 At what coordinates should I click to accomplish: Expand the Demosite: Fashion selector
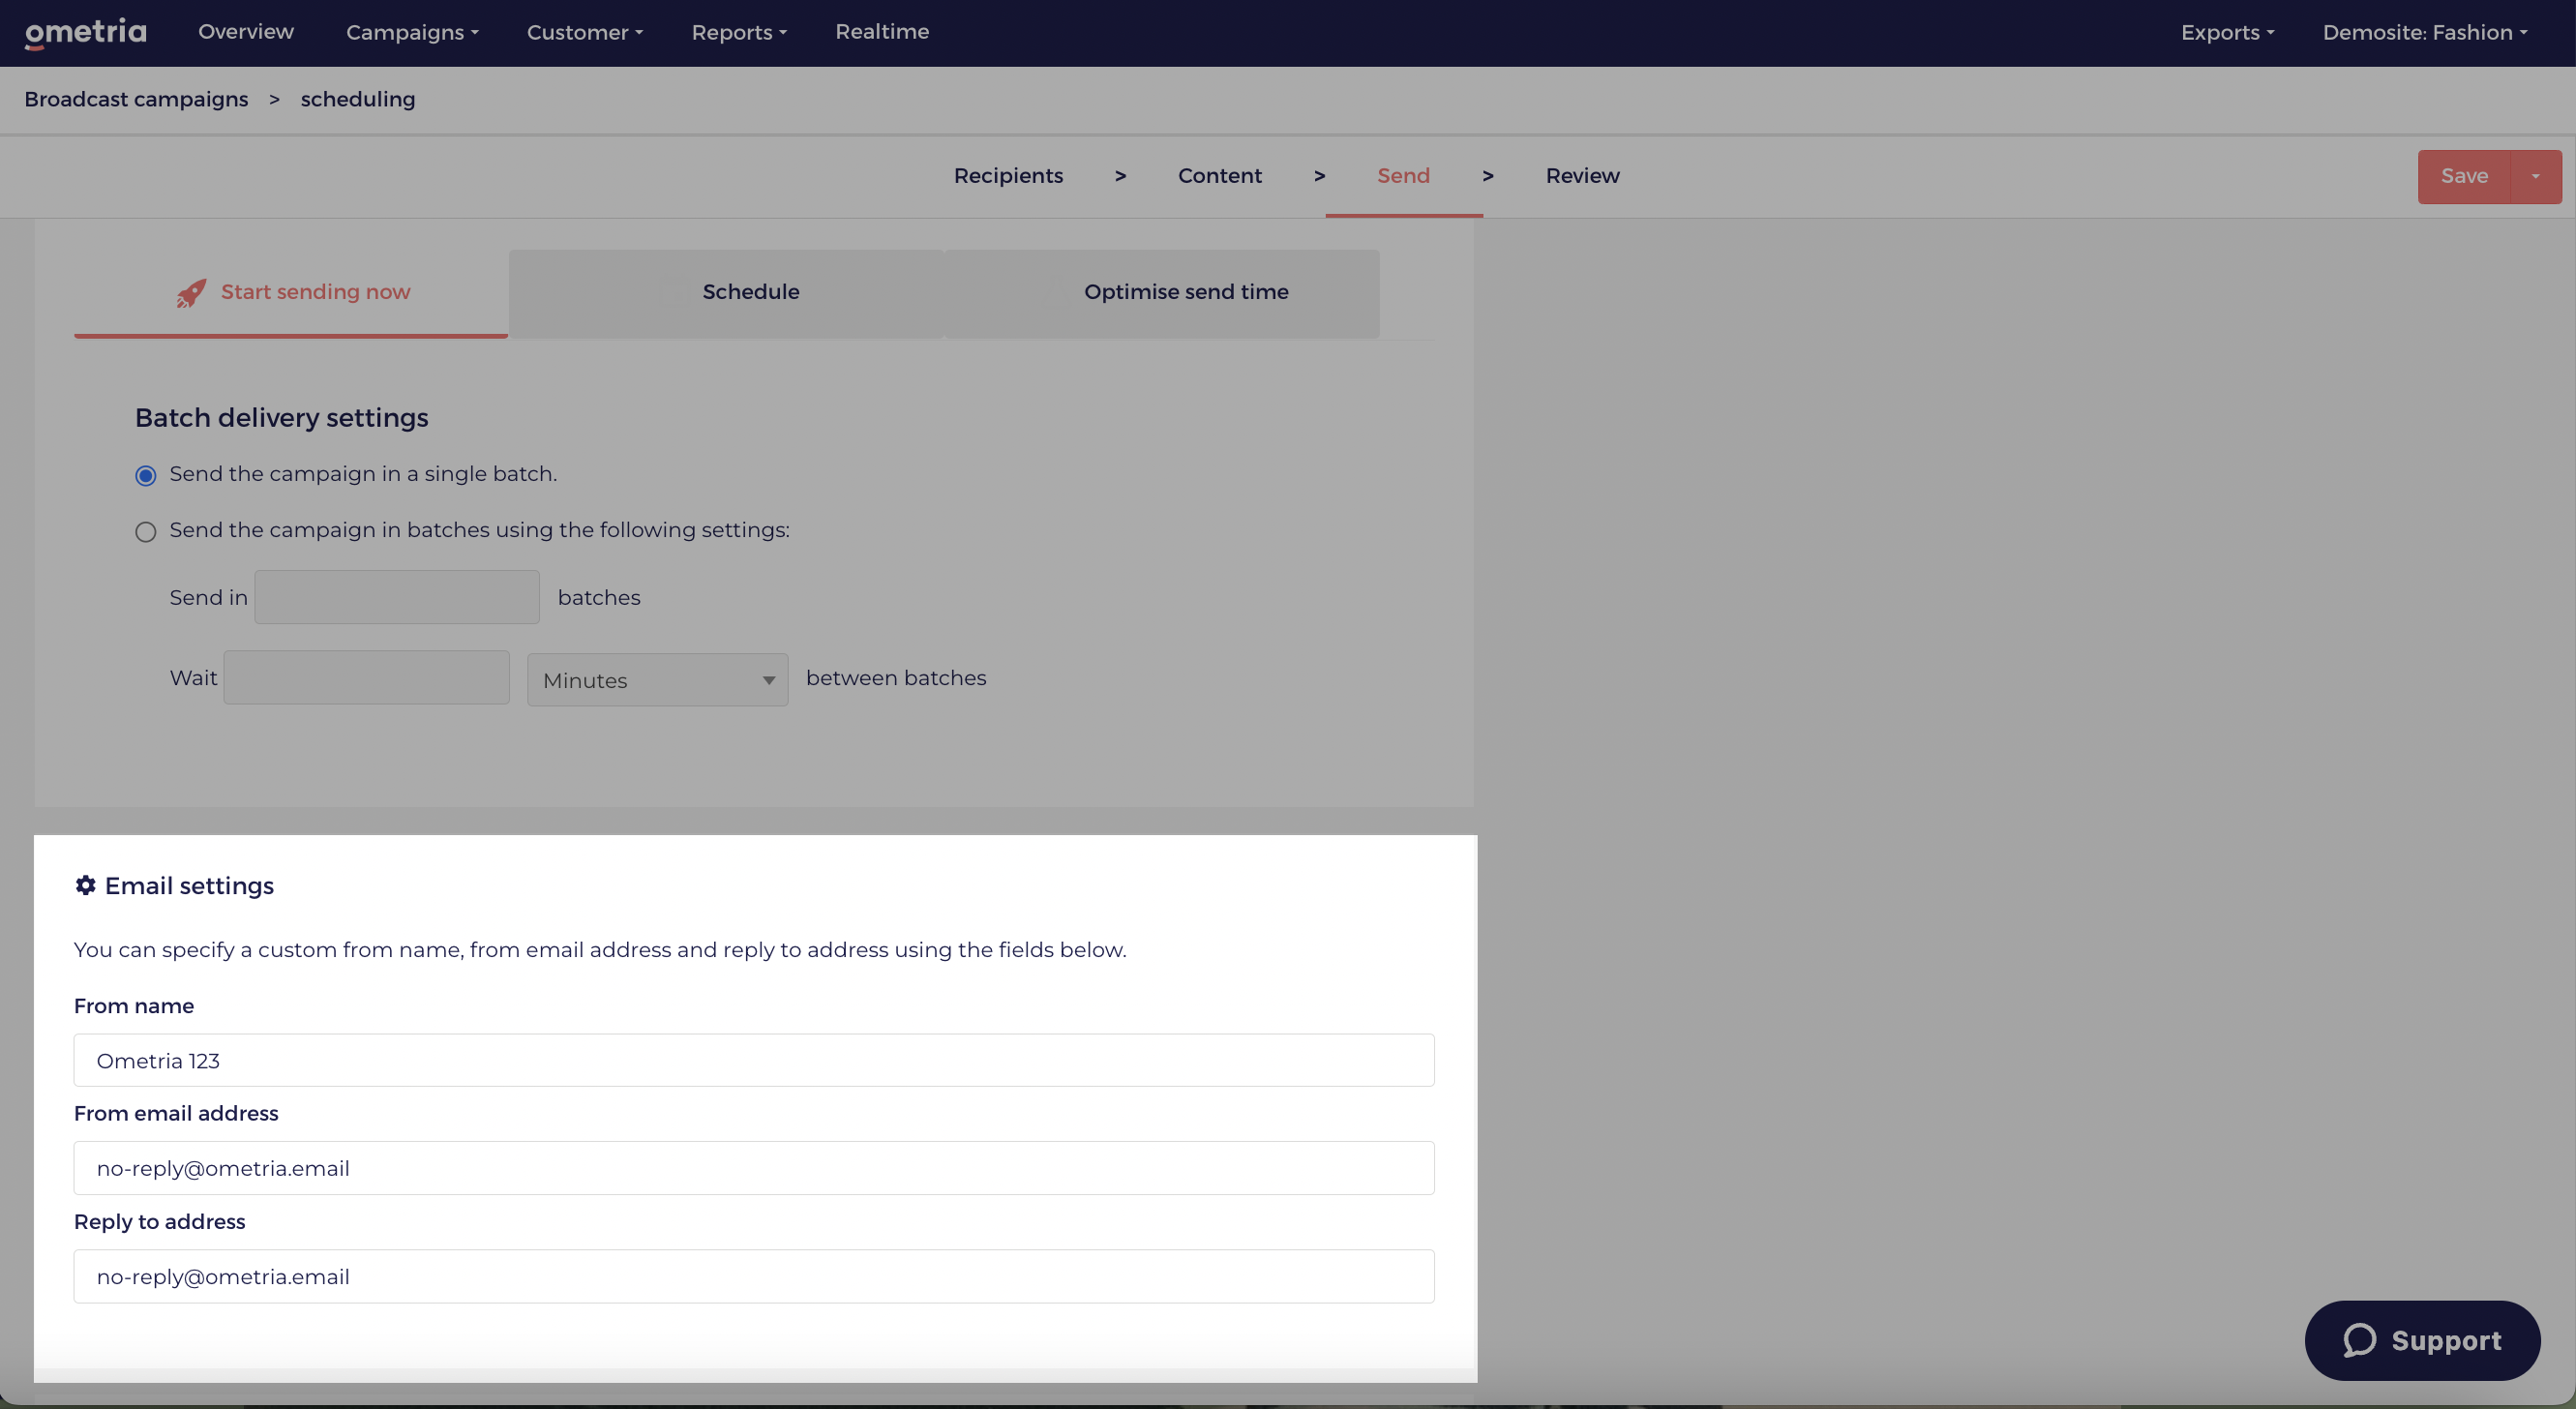pos(2424,32)
